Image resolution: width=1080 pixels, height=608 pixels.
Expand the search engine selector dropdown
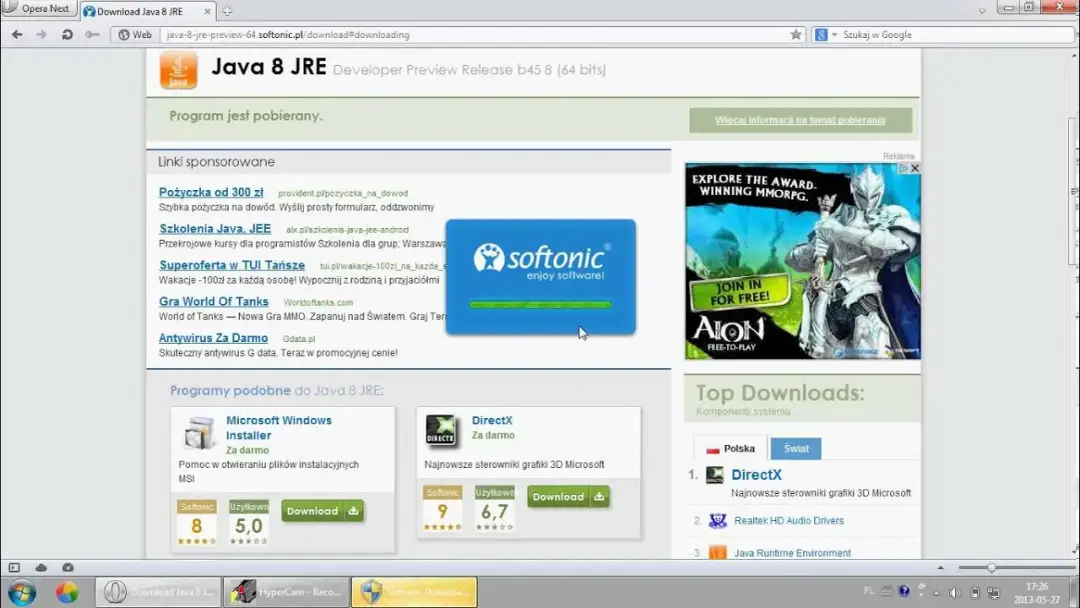833,35
